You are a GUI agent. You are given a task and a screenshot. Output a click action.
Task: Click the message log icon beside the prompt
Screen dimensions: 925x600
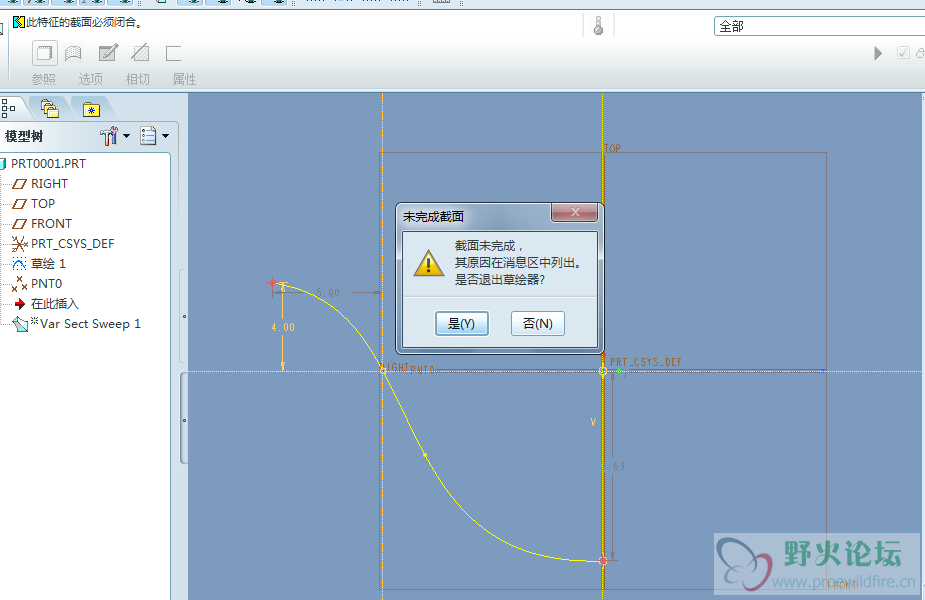tap(18, 22)
